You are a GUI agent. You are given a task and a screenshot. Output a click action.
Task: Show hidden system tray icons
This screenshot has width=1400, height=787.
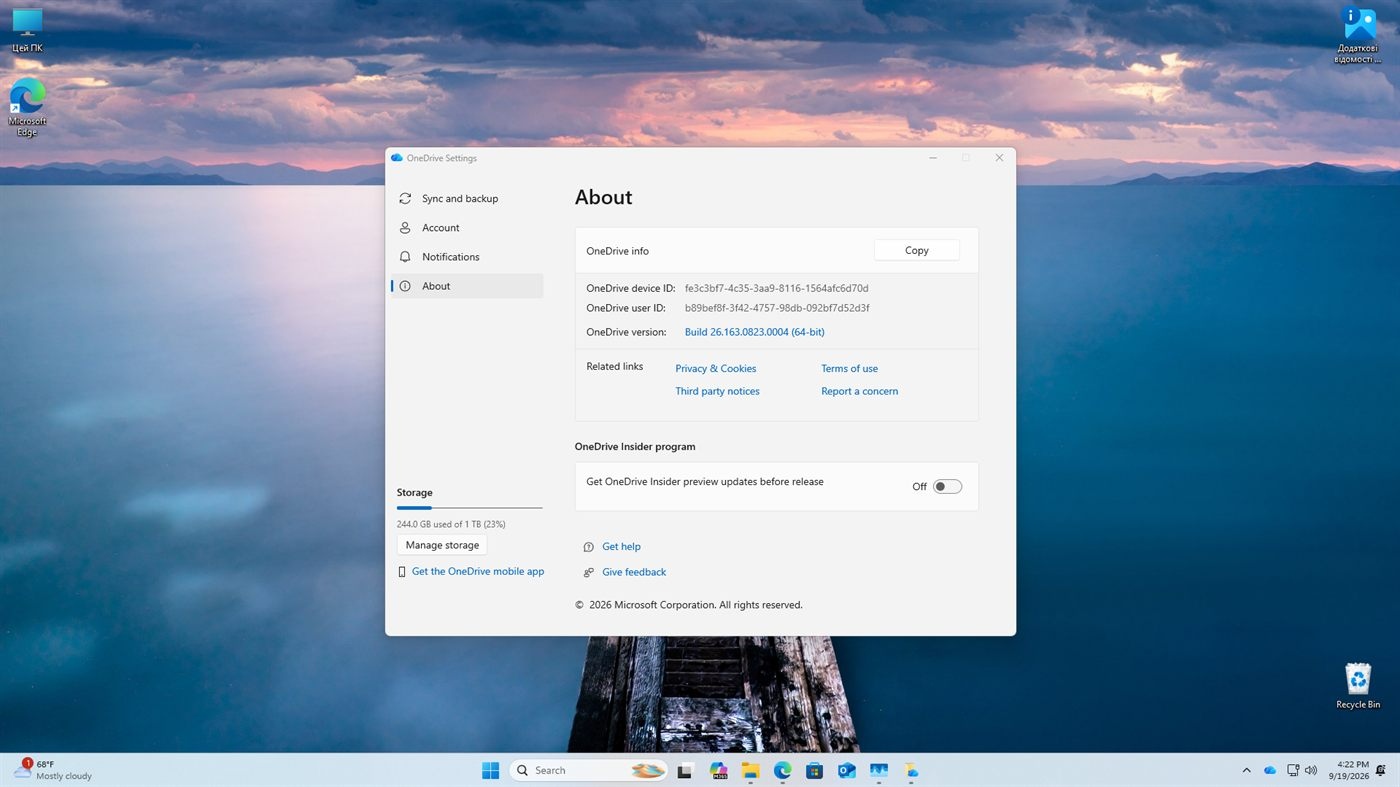[1246, 770]
